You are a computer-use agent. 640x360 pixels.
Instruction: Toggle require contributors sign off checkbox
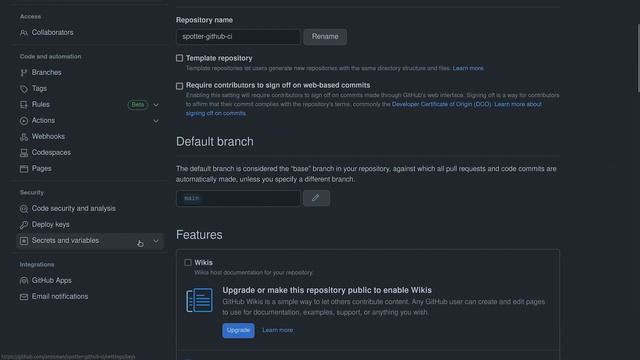[x=180, y=86]
